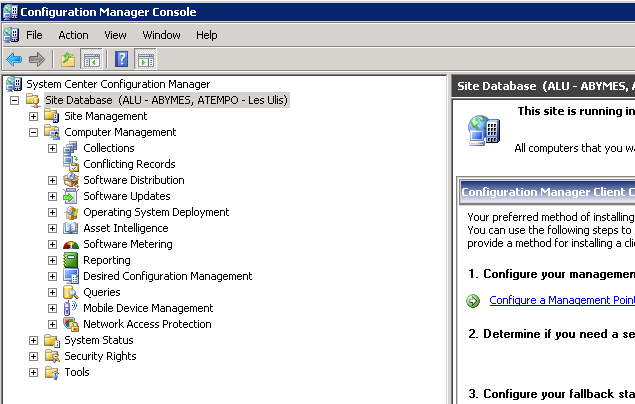Open the File menu
This screenshot has height=404, width=635.
point(34,35)
